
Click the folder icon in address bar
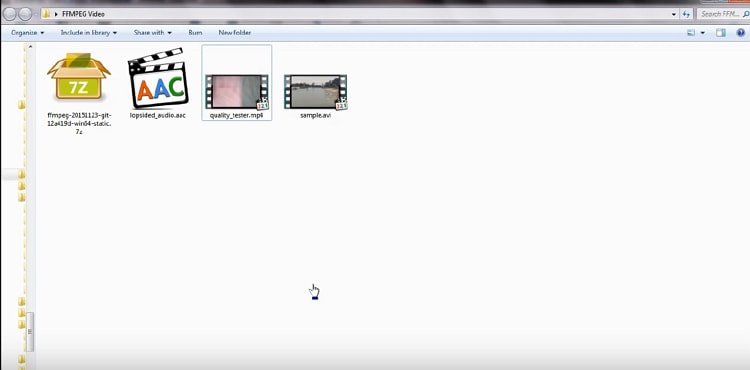tap(46, 14)
